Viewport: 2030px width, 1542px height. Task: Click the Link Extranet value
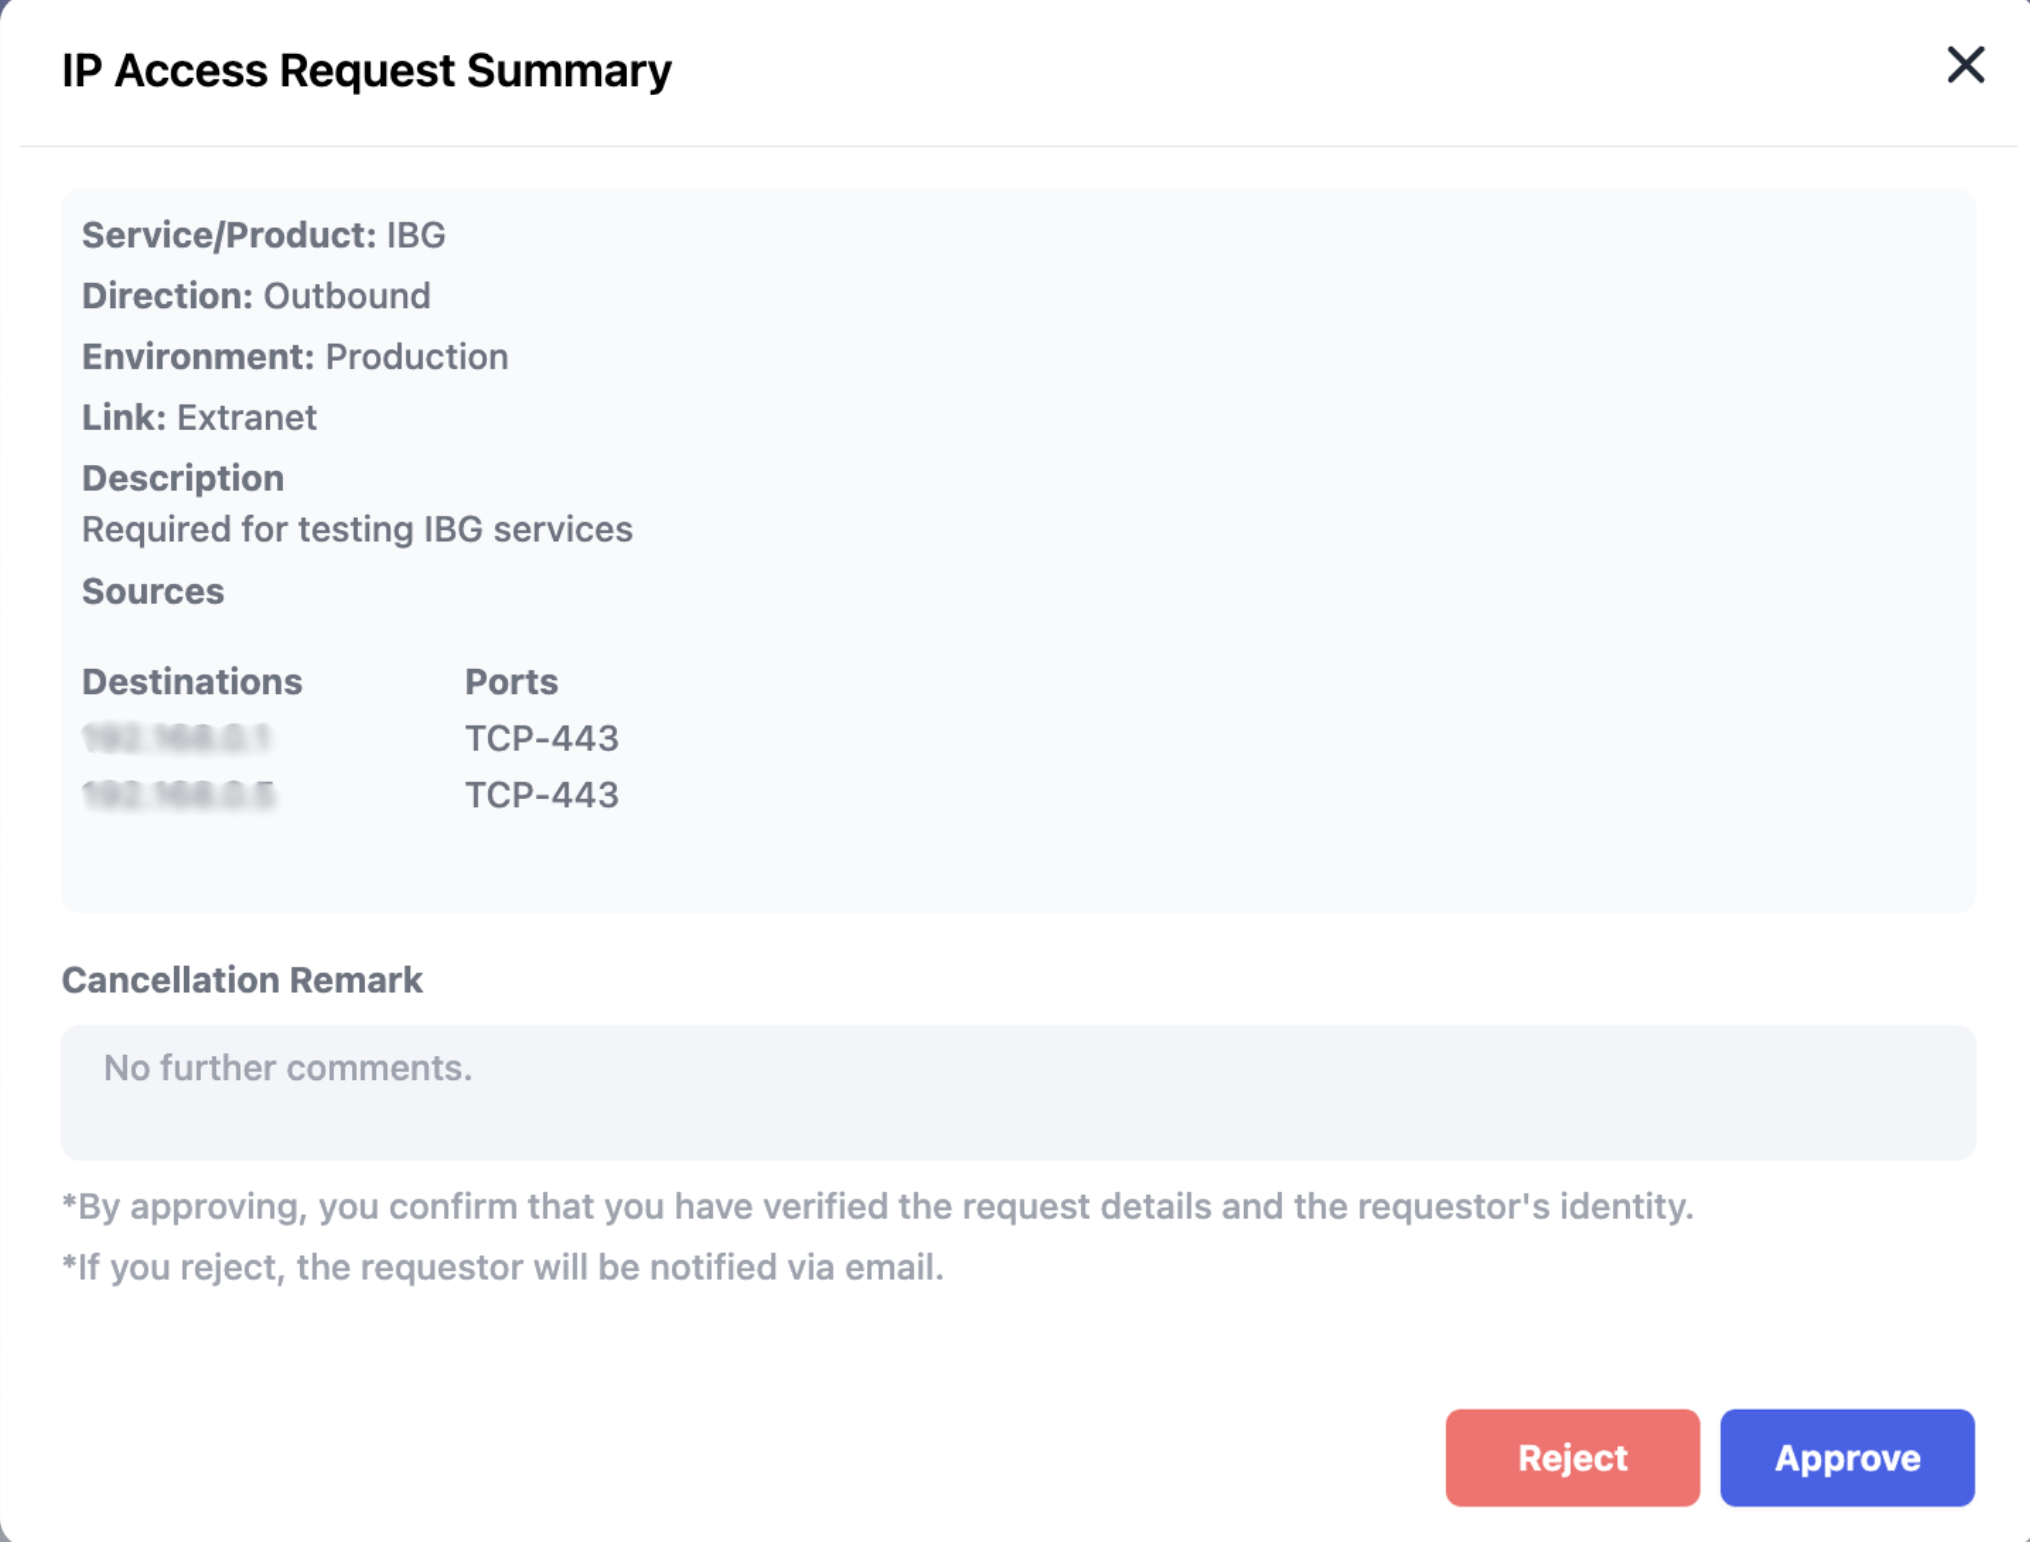point(246,417)
